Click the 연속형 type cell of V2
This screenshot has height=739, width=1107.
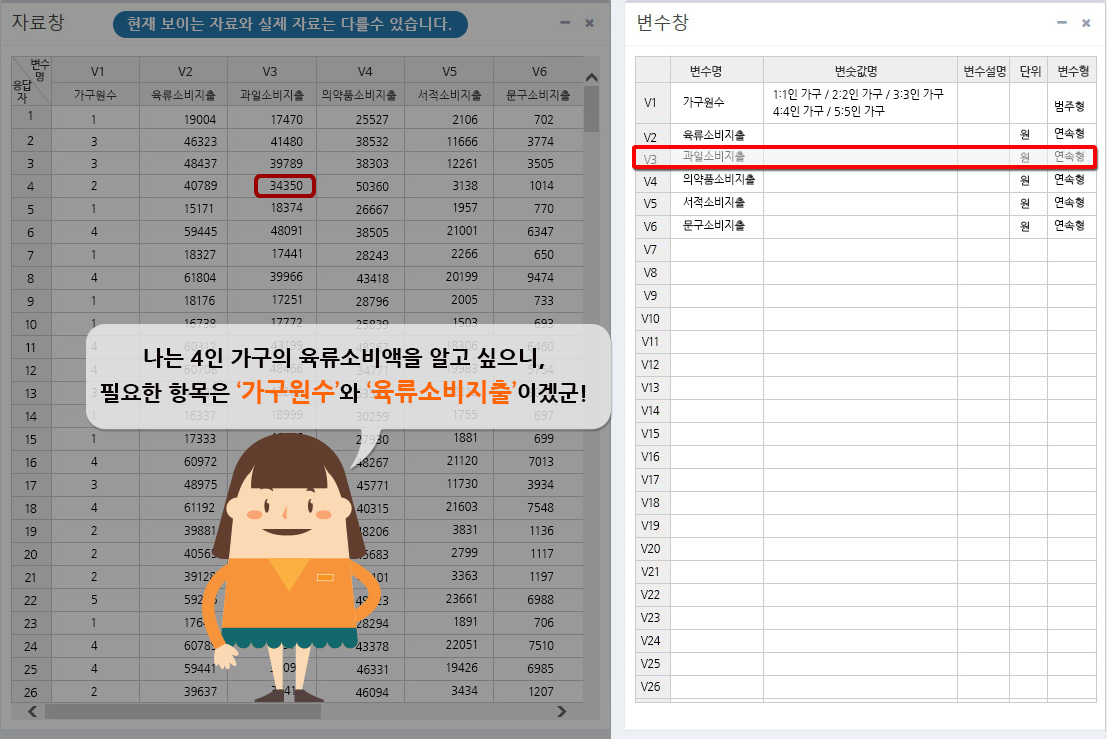(1071, 134)
